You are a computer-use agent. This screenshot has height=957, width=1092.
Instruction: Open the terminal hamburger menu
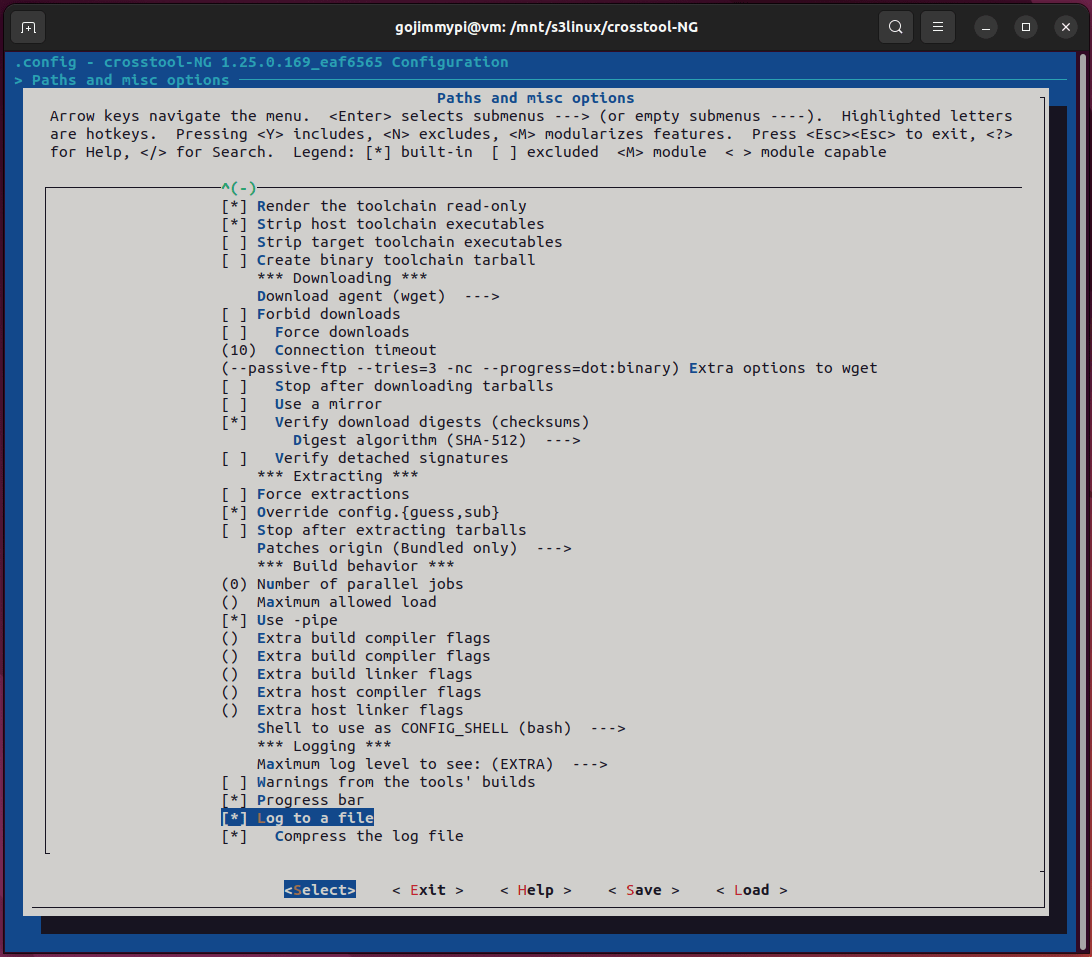[x=938, y=27]
